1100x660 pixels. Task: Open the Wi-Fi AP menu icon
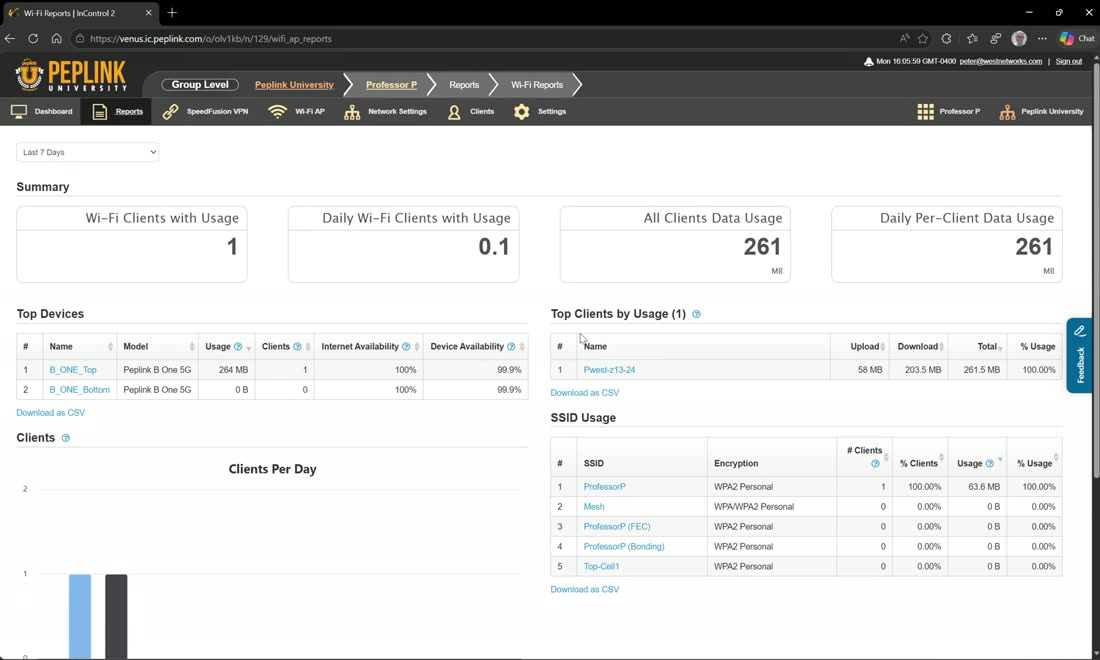(278, 112)
